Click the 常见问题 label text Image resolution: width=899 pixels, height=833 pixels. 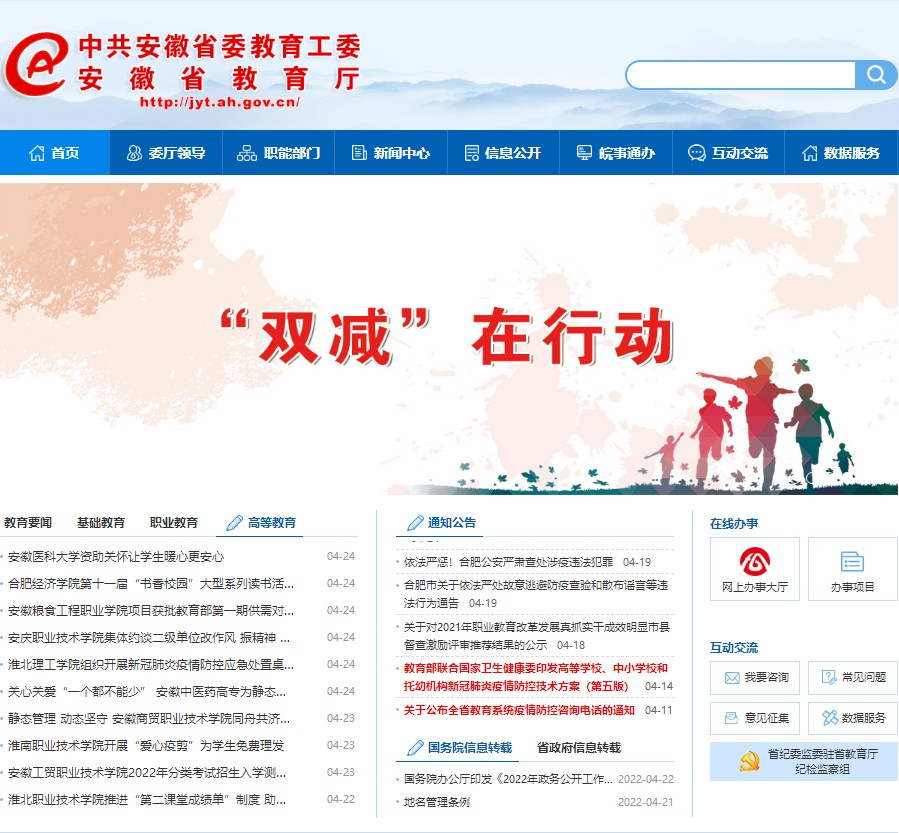click(x=864, y=677)
